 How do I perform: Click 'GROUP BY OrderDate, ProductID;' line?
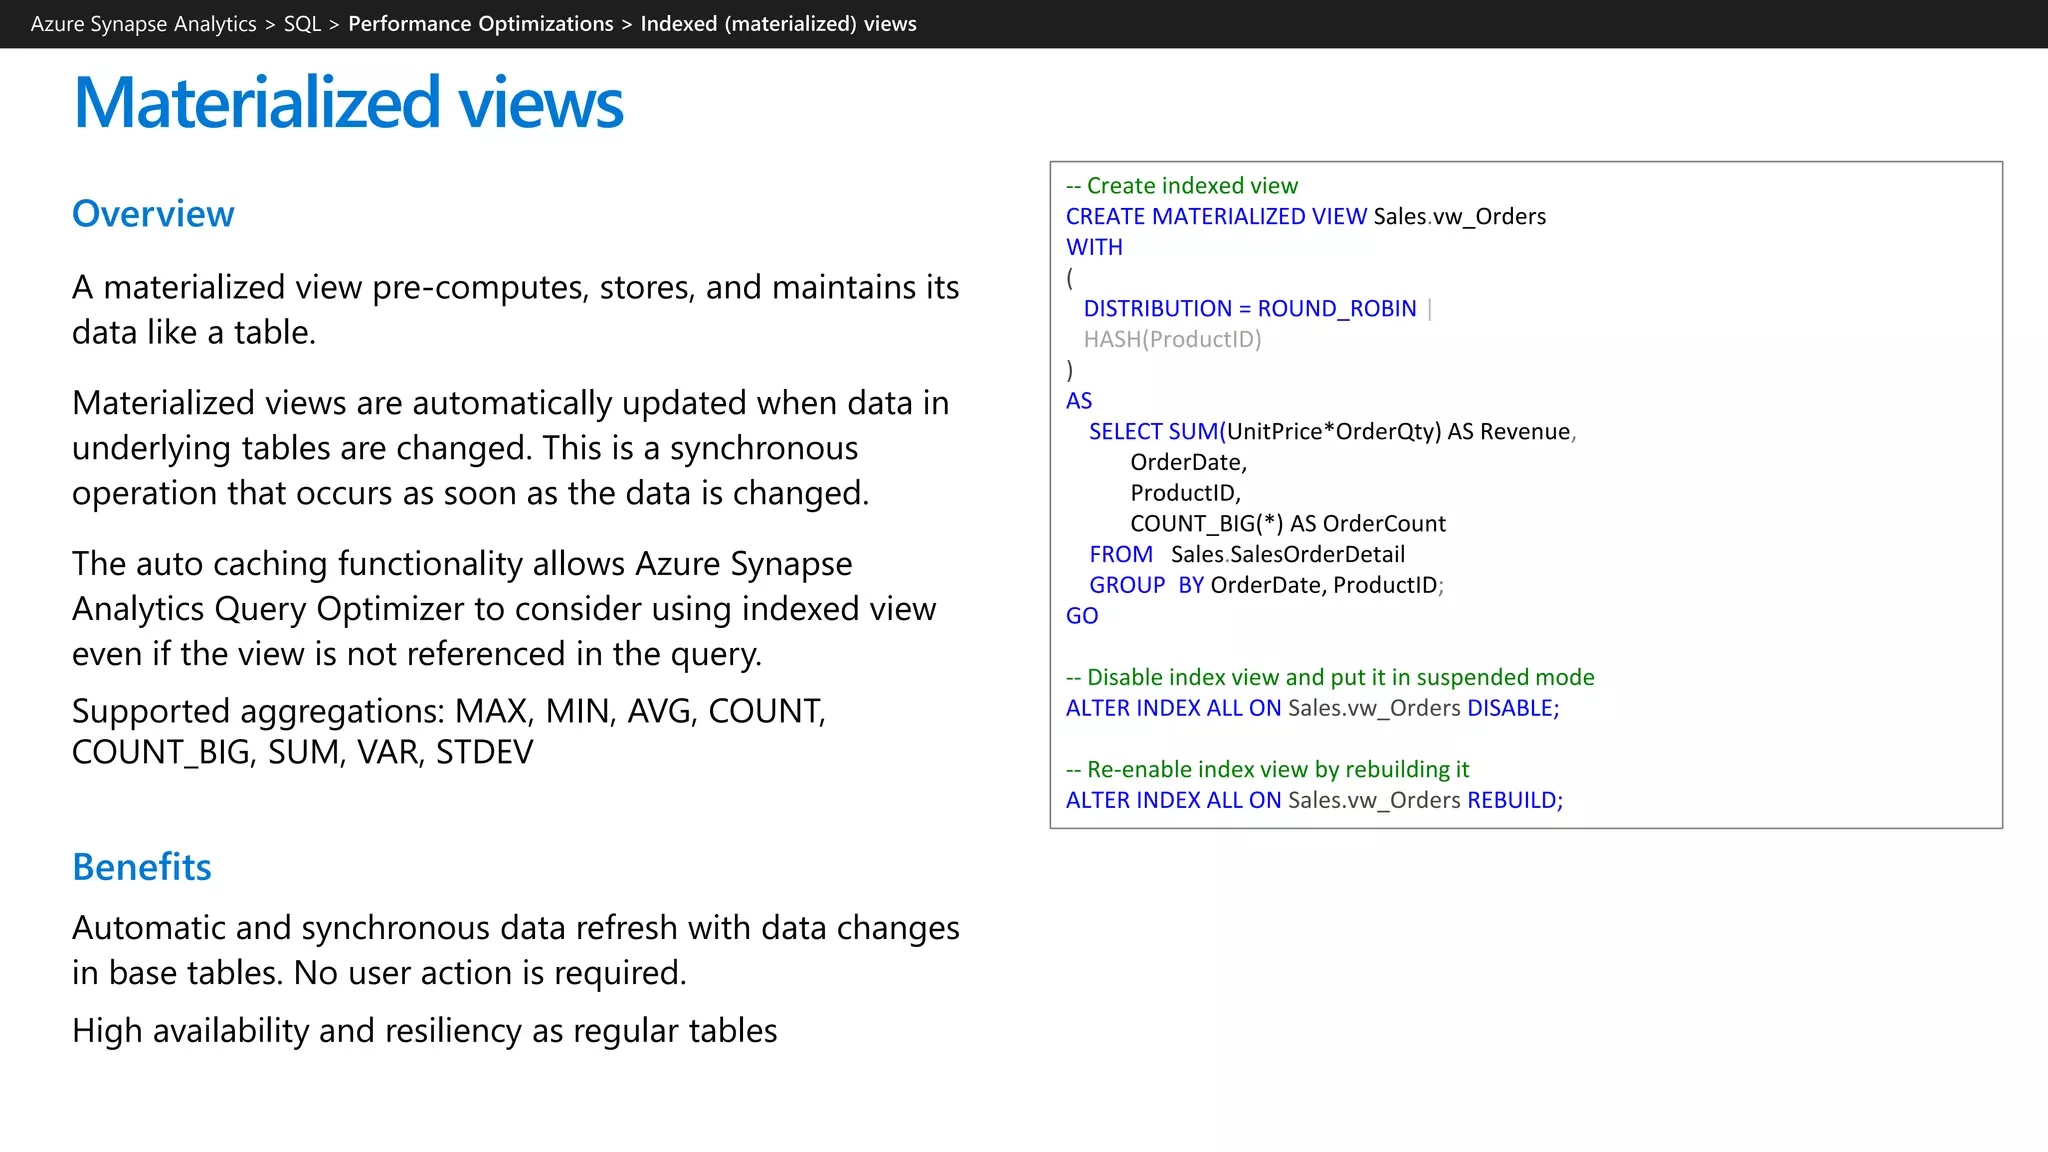pyautogui.click(x=1266, y=586)
